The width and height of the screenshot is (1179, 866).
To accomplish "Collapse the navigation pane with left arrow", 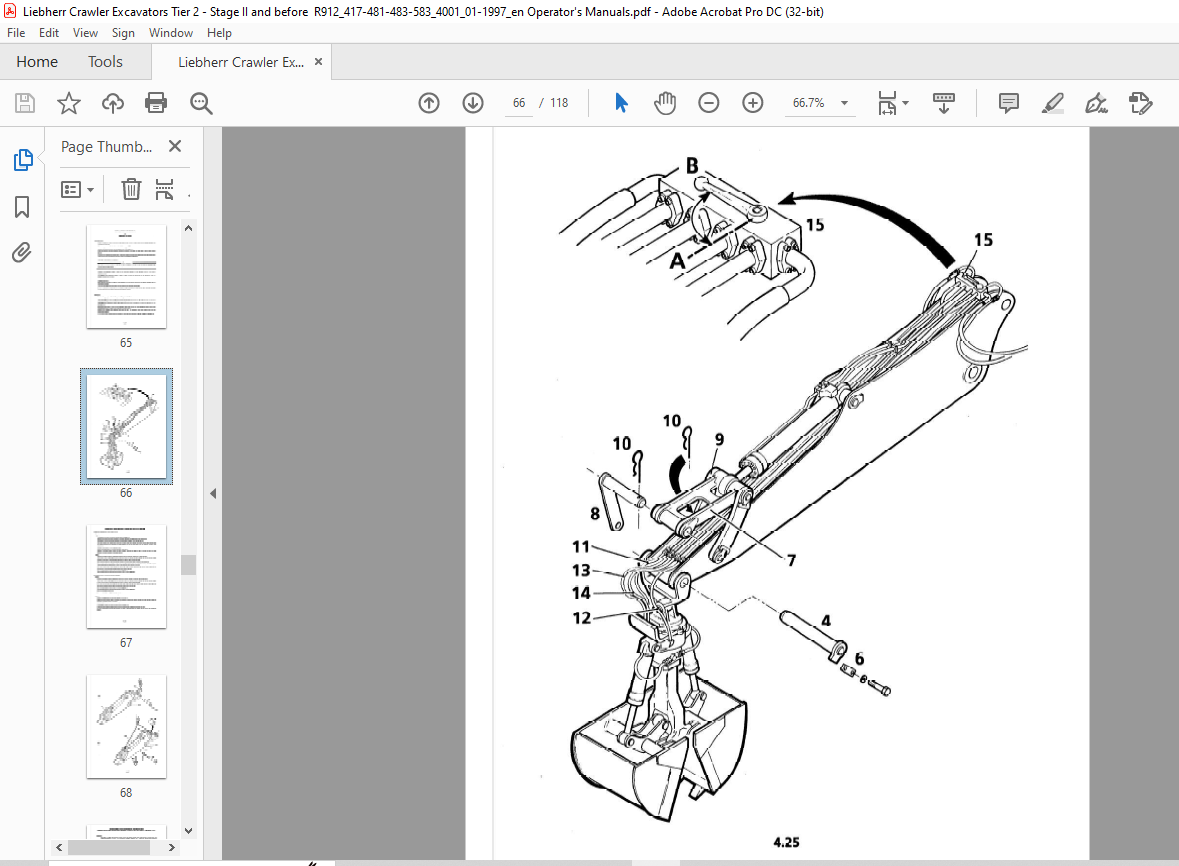I will 213,493.
